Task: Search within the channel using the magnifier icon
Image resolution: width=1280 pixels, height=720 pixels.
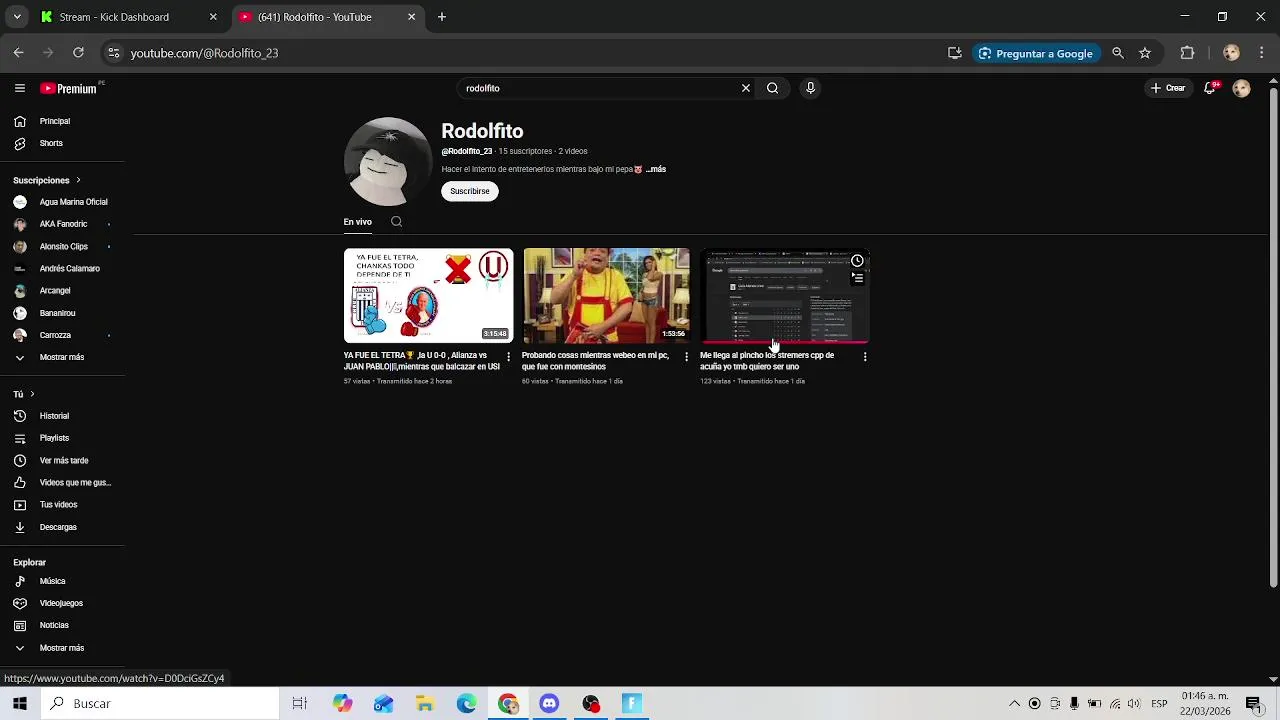Action: (x=396, y=222)
